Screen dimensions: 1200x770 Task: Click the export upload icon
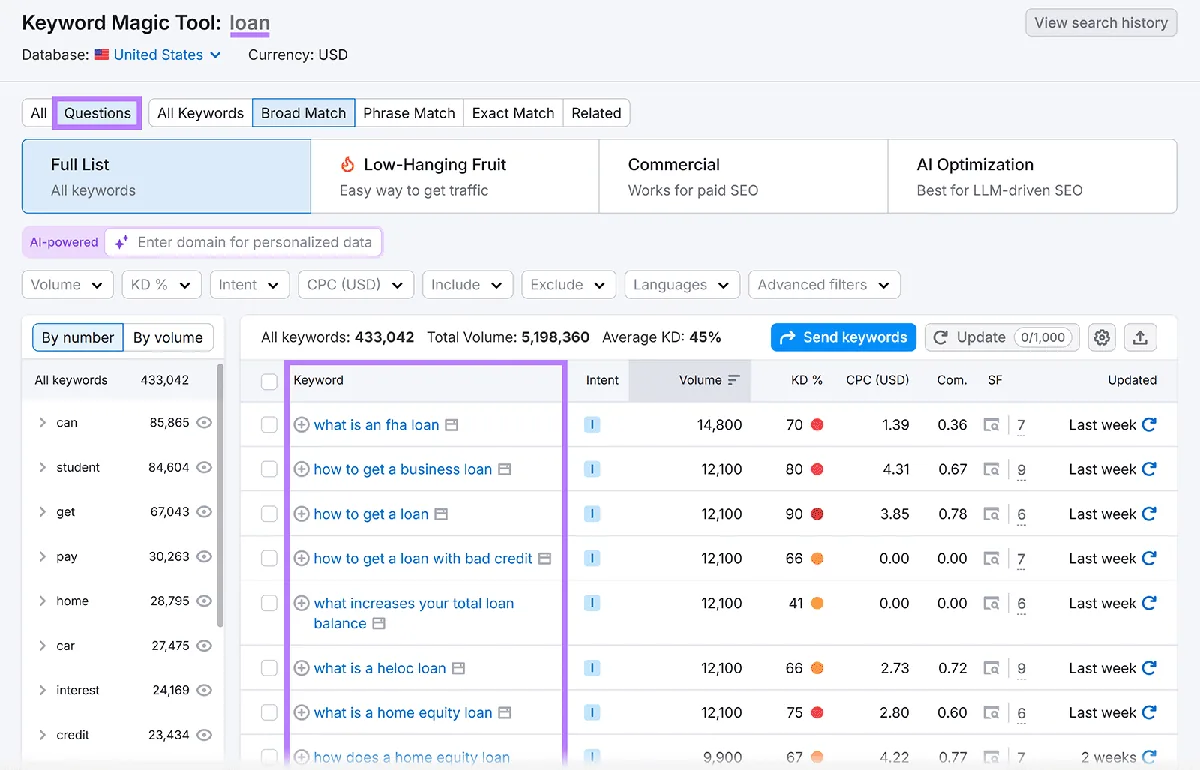click(1140, 338)
